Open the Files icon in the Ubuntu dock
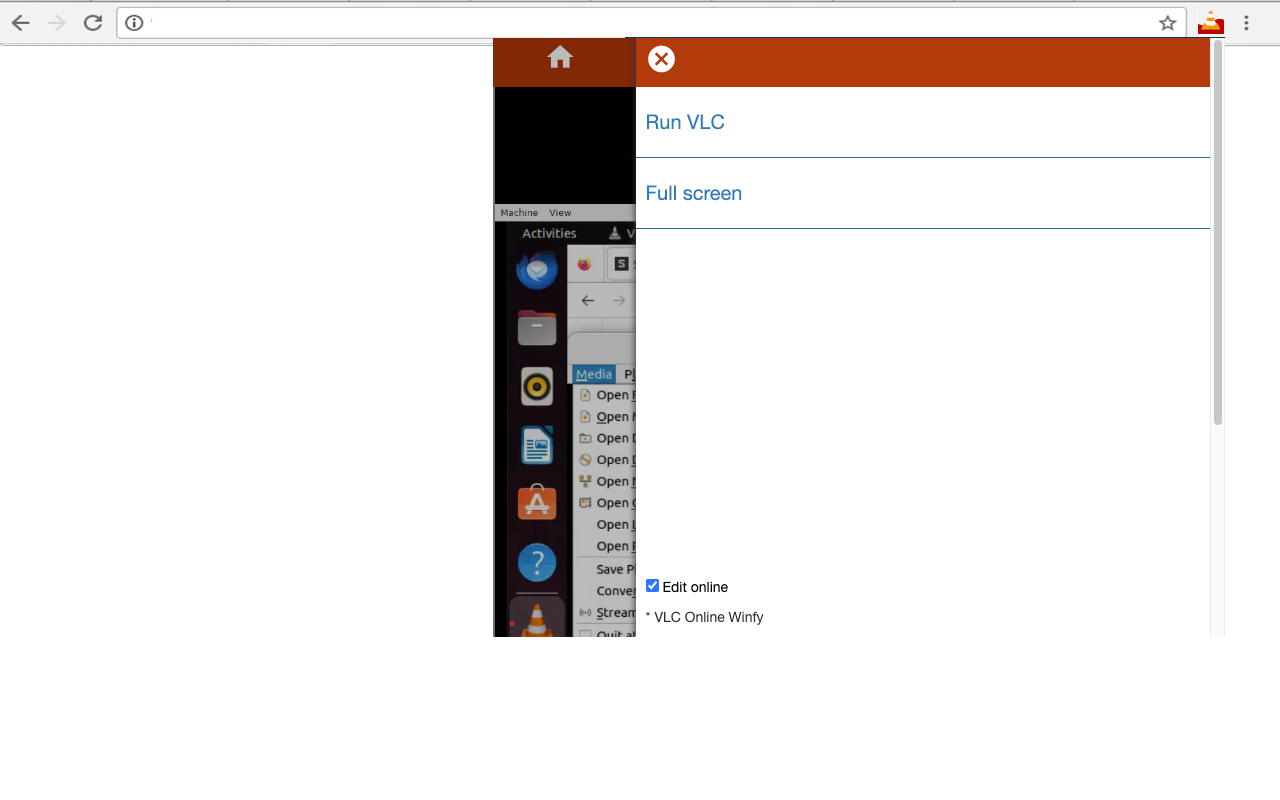The image size is (1280, 800). (x=537, y=328)
